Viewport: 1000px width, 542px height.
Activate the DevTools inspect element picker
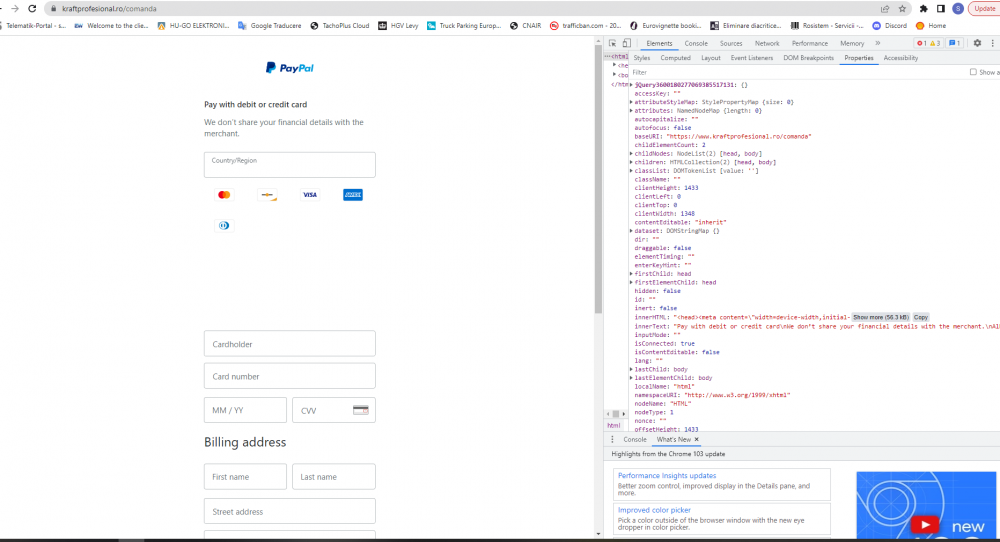point(612,43)
